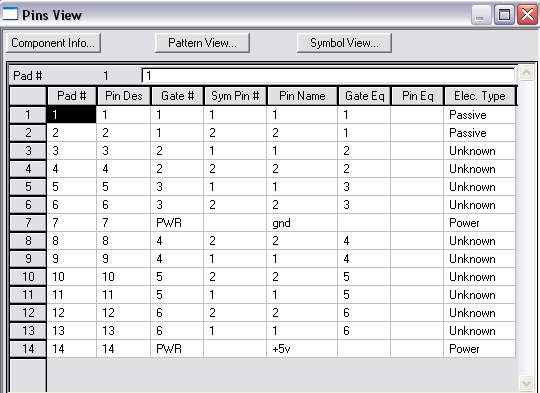Select row header 12
The height and width of the screenshot is (393, 540).
(x=28, y=312)
